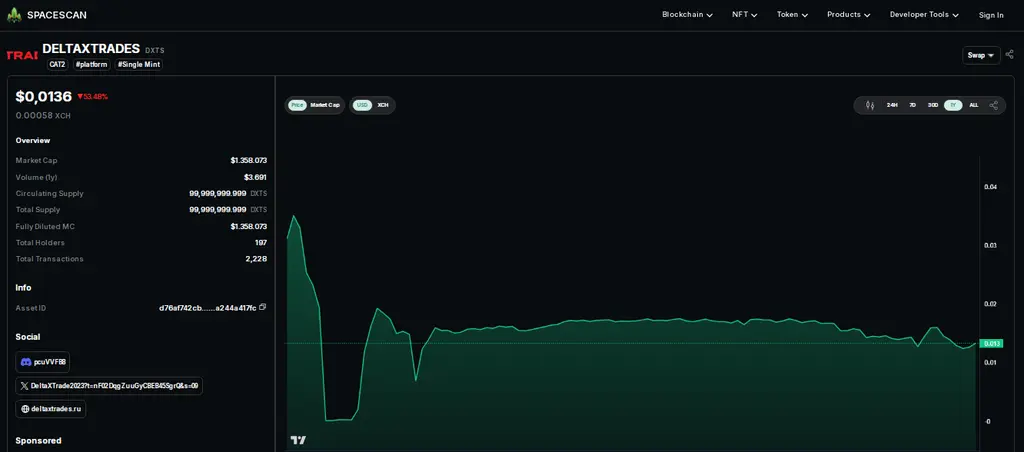Click the Overview section heading

[33, 140]
